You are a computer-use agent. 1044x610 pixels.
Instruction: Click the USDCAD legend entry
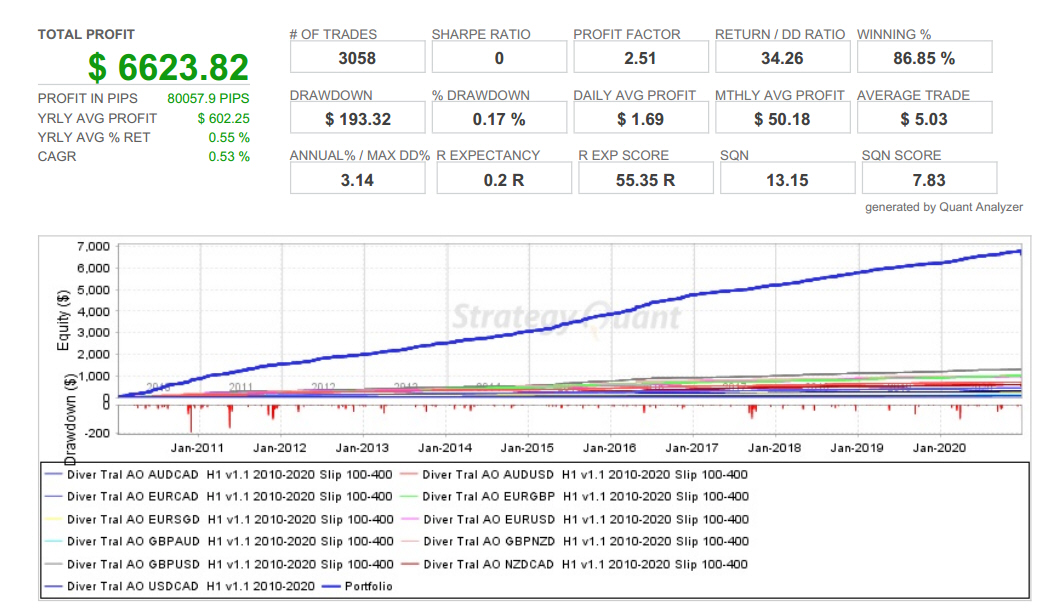[x=179, y=587]
